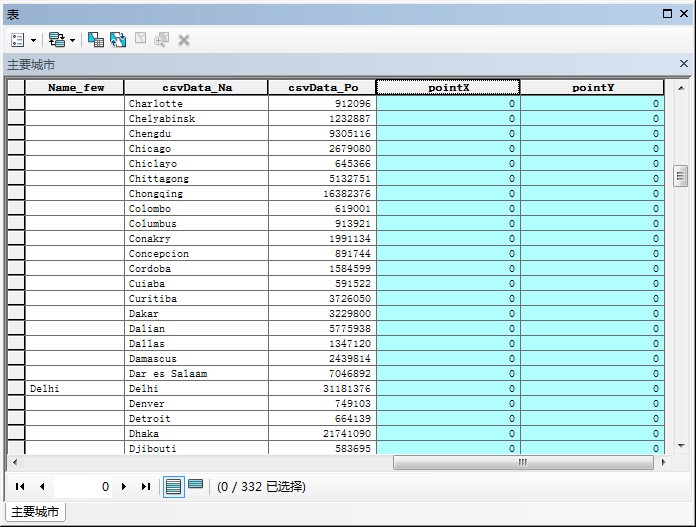
Task: Click the Switch Selection icon
Action: click(118, 40)
